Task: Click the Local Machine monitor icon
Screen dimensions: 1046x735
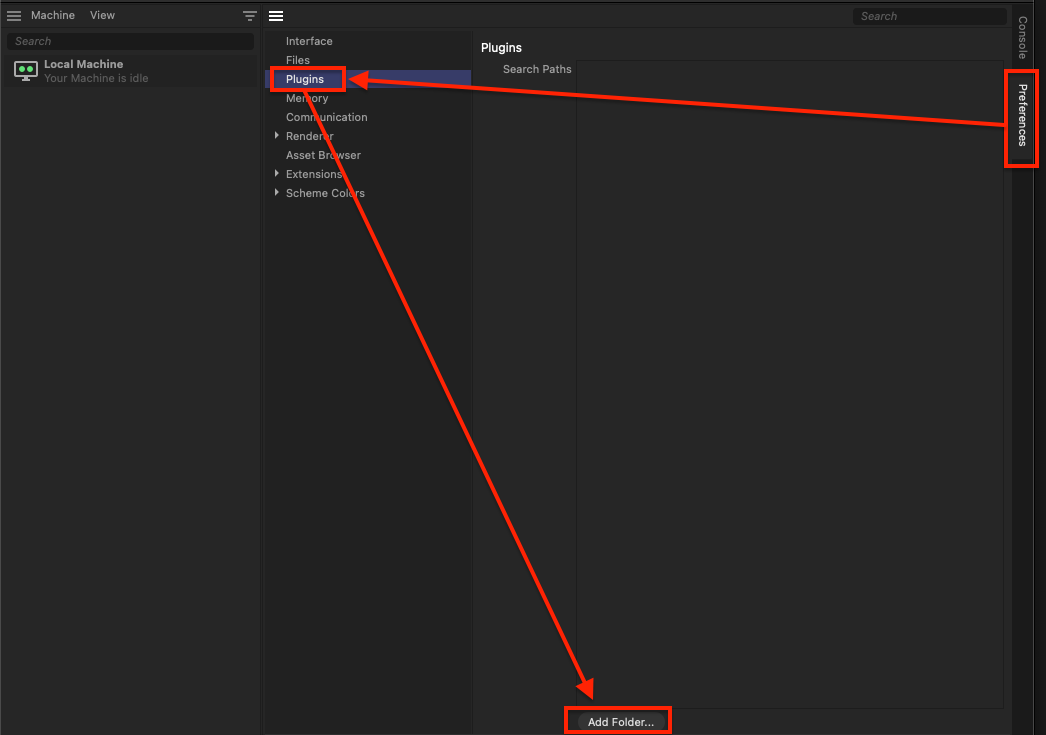Action: point(26,71)
